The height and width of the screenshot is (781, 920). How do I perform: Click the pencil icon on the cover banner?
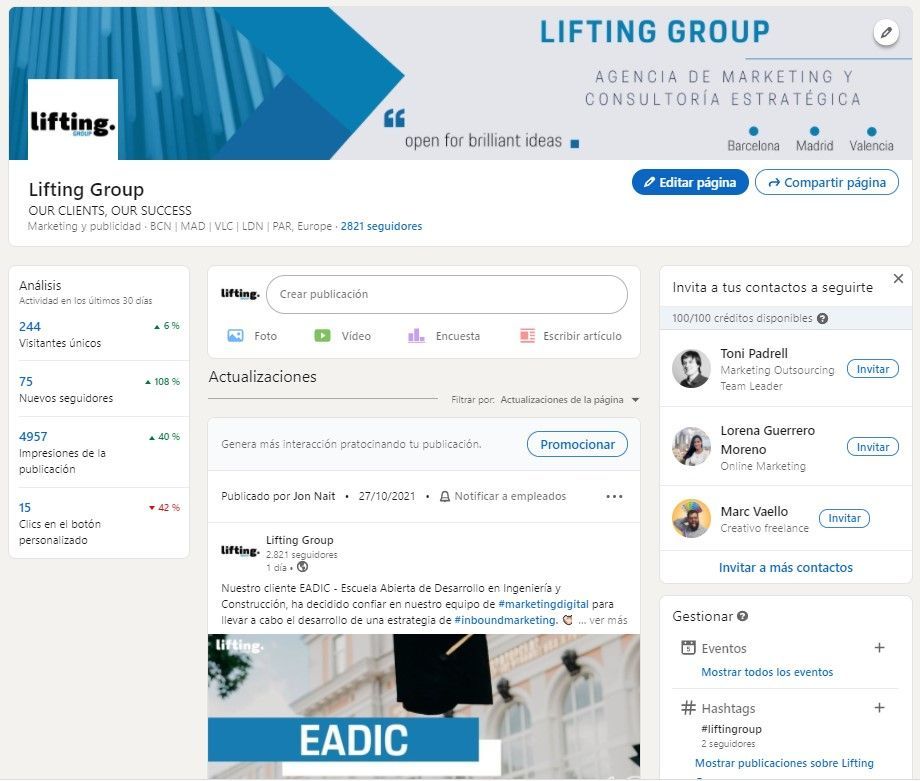click(x=886, y=32)
